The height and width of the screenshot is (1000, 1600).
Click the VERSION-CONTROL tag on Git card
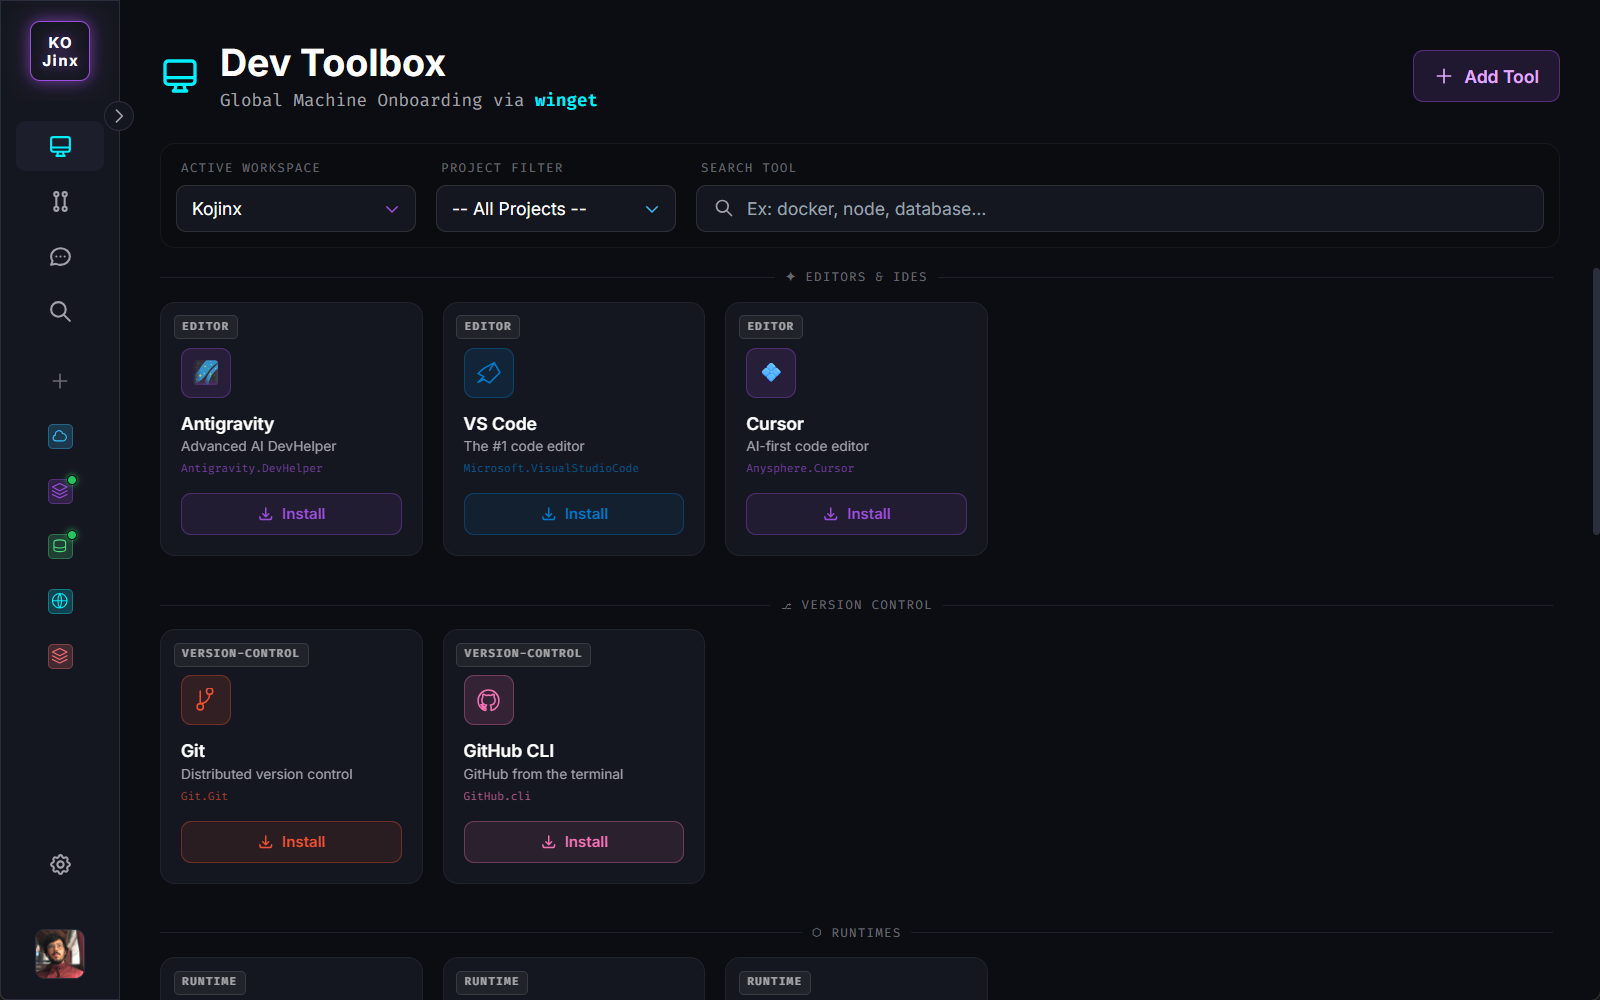(x=241, y=654)
